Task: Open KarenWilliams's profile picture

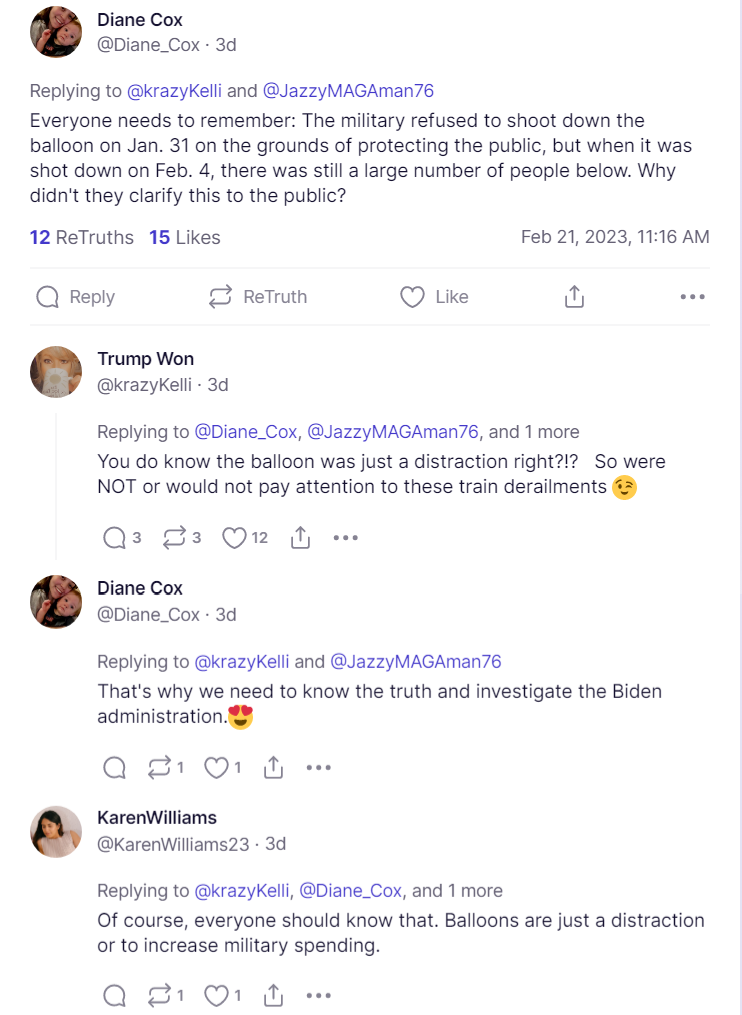Action: pyautogui.click(x=56, y=832)
